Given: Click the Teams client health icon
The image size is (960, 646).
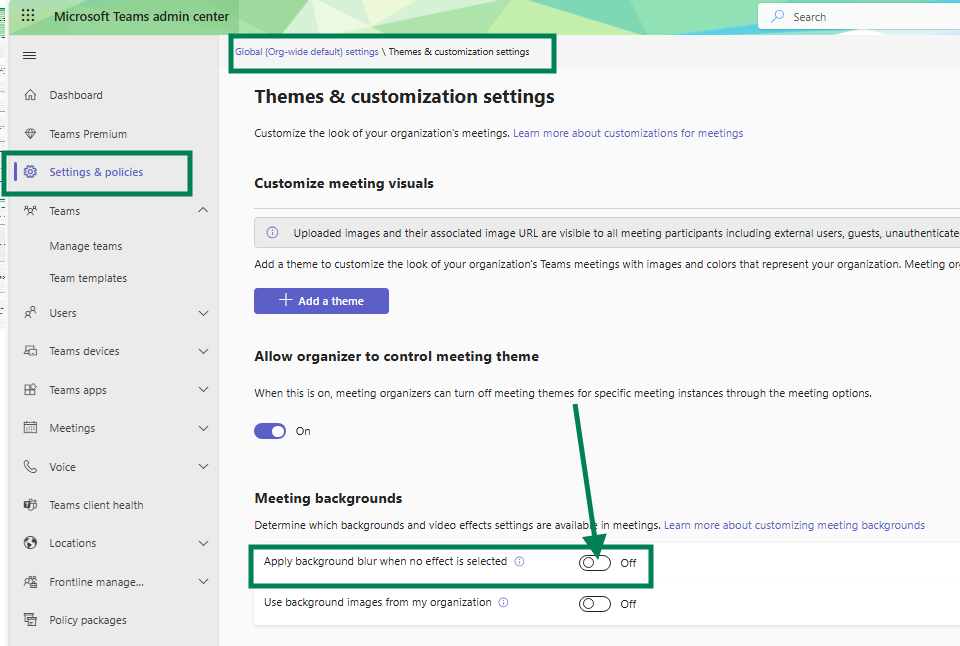Looking at the screenshot, I should [x=30, y=505].
